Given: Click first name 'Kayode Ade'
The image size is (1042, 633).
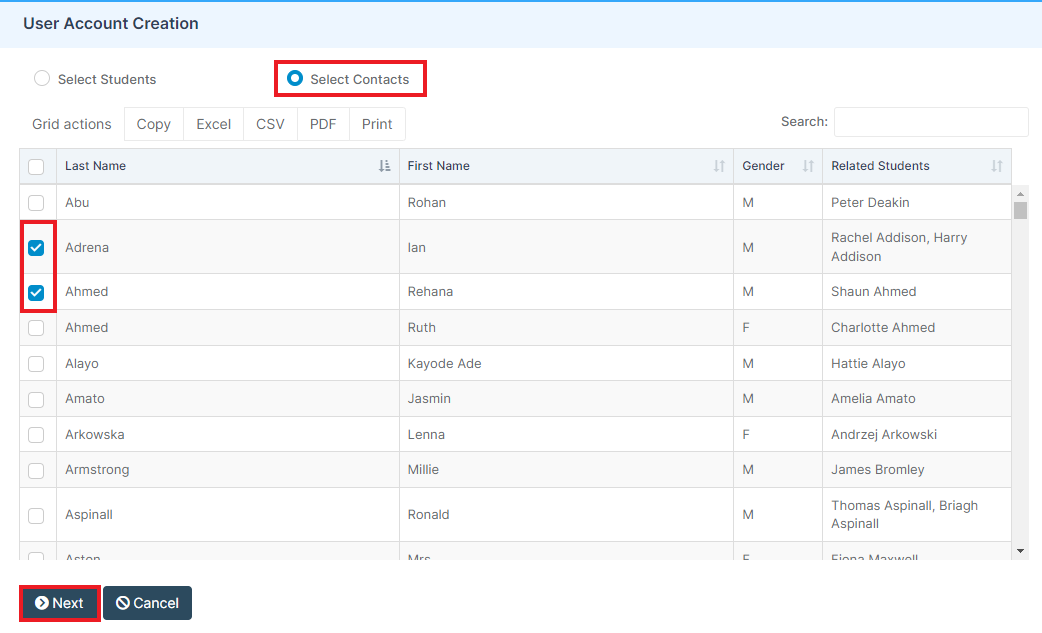Looking at the screenshot, I should click(x=444, y=363).
